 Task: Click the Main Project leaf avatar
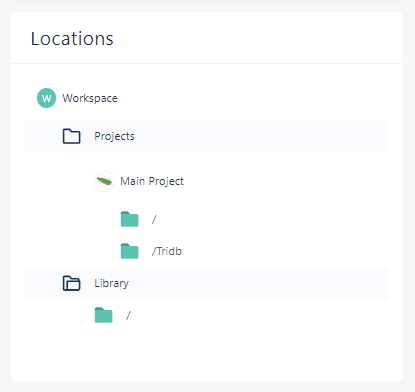pyautogui.click(x=104, y=181)
